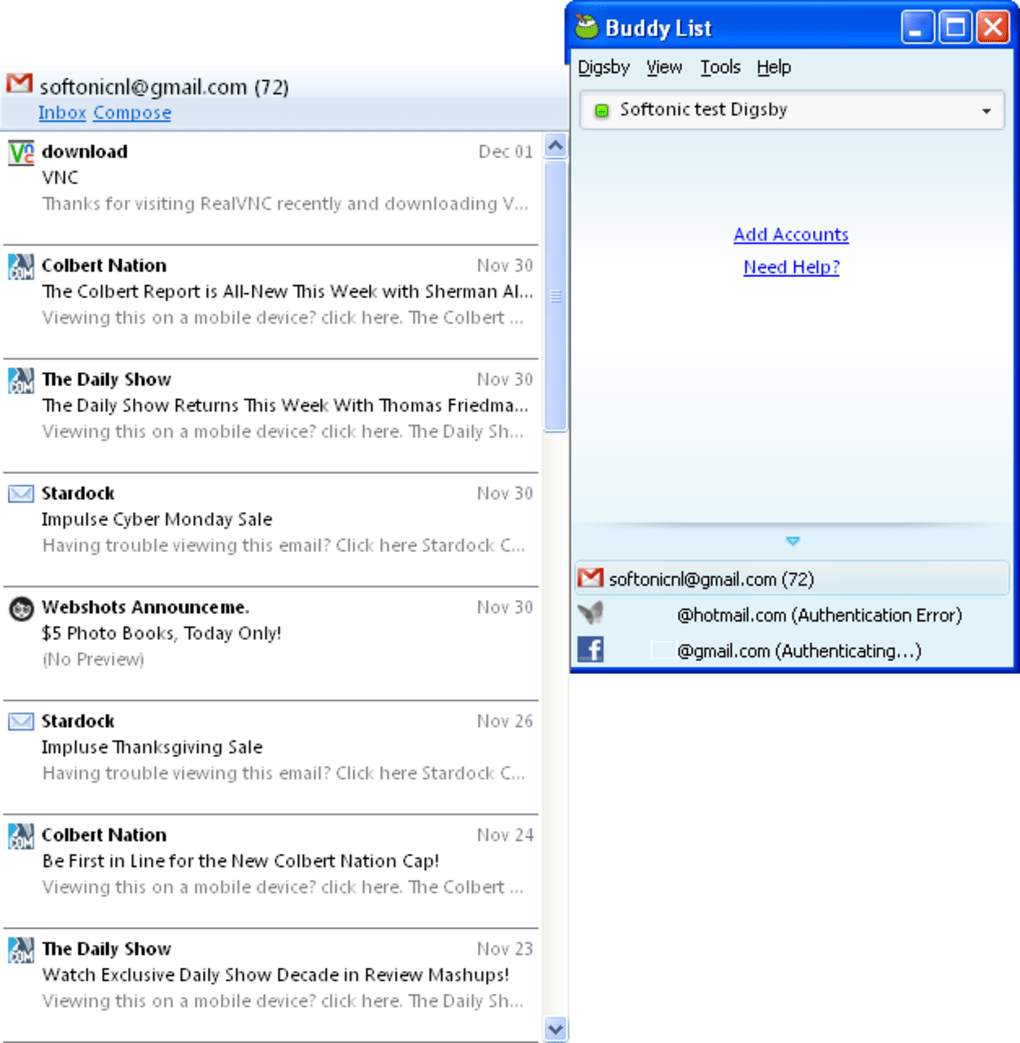Click the Need Help? link
This screenshot has width=1020, height=1043.
[791, 267]
